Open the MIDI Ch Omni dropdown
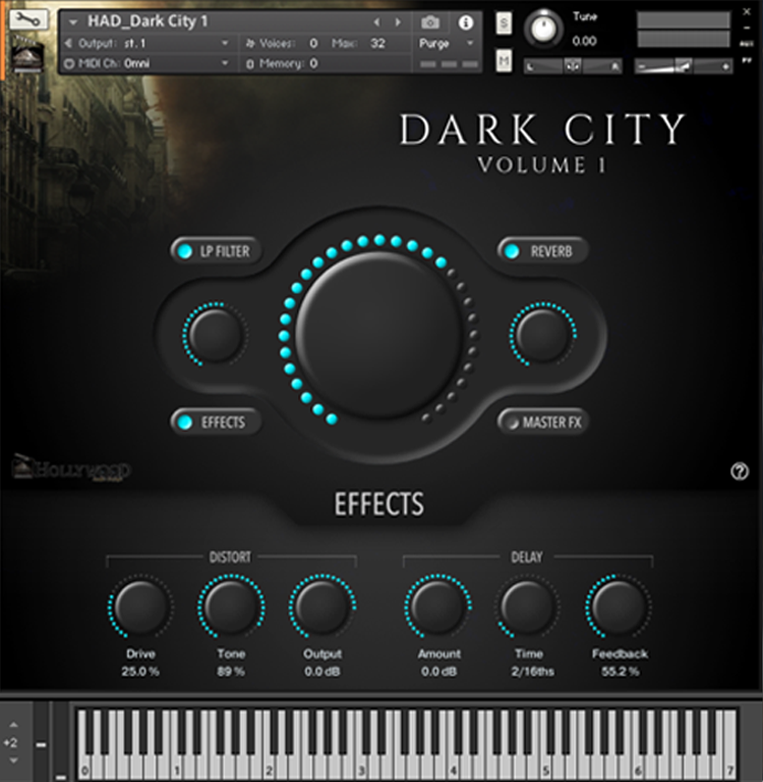 coord(149,64)
